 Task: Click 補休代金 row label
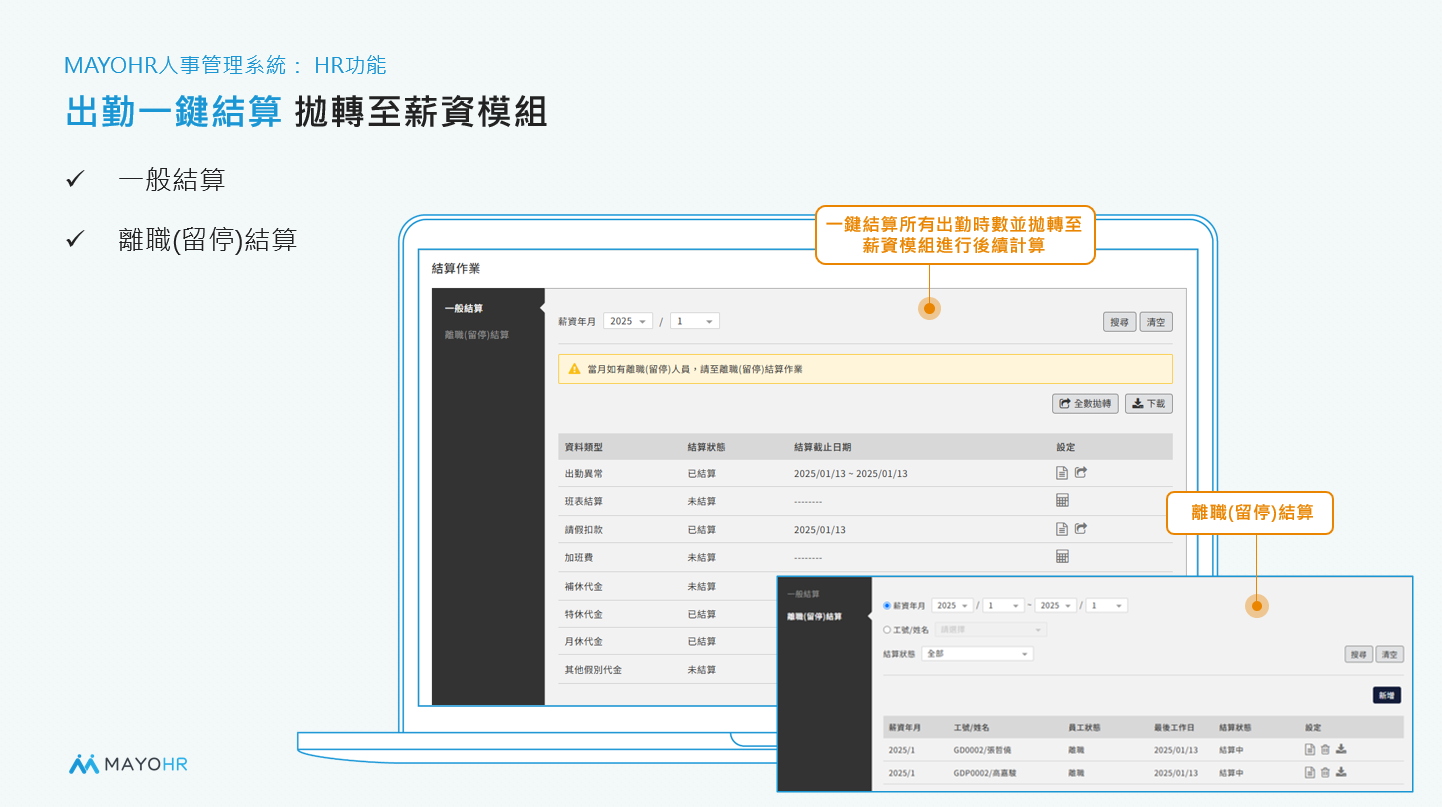pyautogui.click(x=584, y=586)
